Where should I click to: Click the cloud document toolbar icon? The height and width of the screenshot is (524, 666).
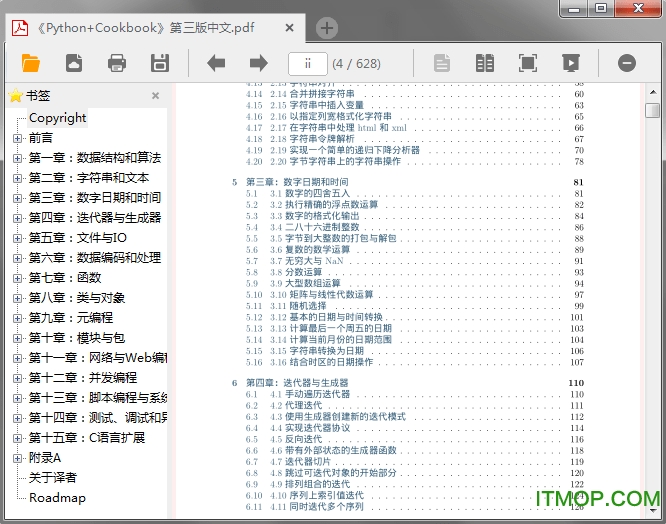pyautogui.click(x=74, y=64)
